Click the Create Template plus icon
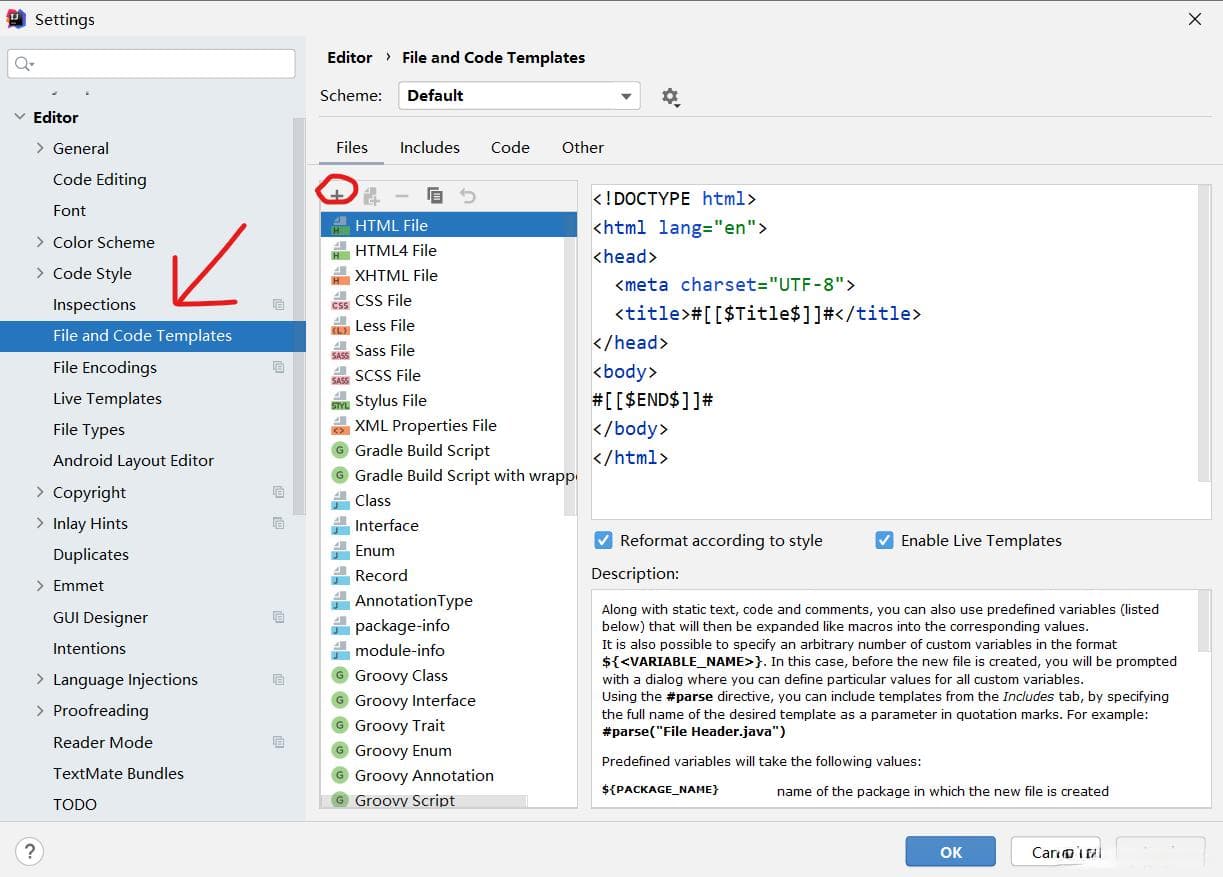1223x877 pixels. (338, 196)
